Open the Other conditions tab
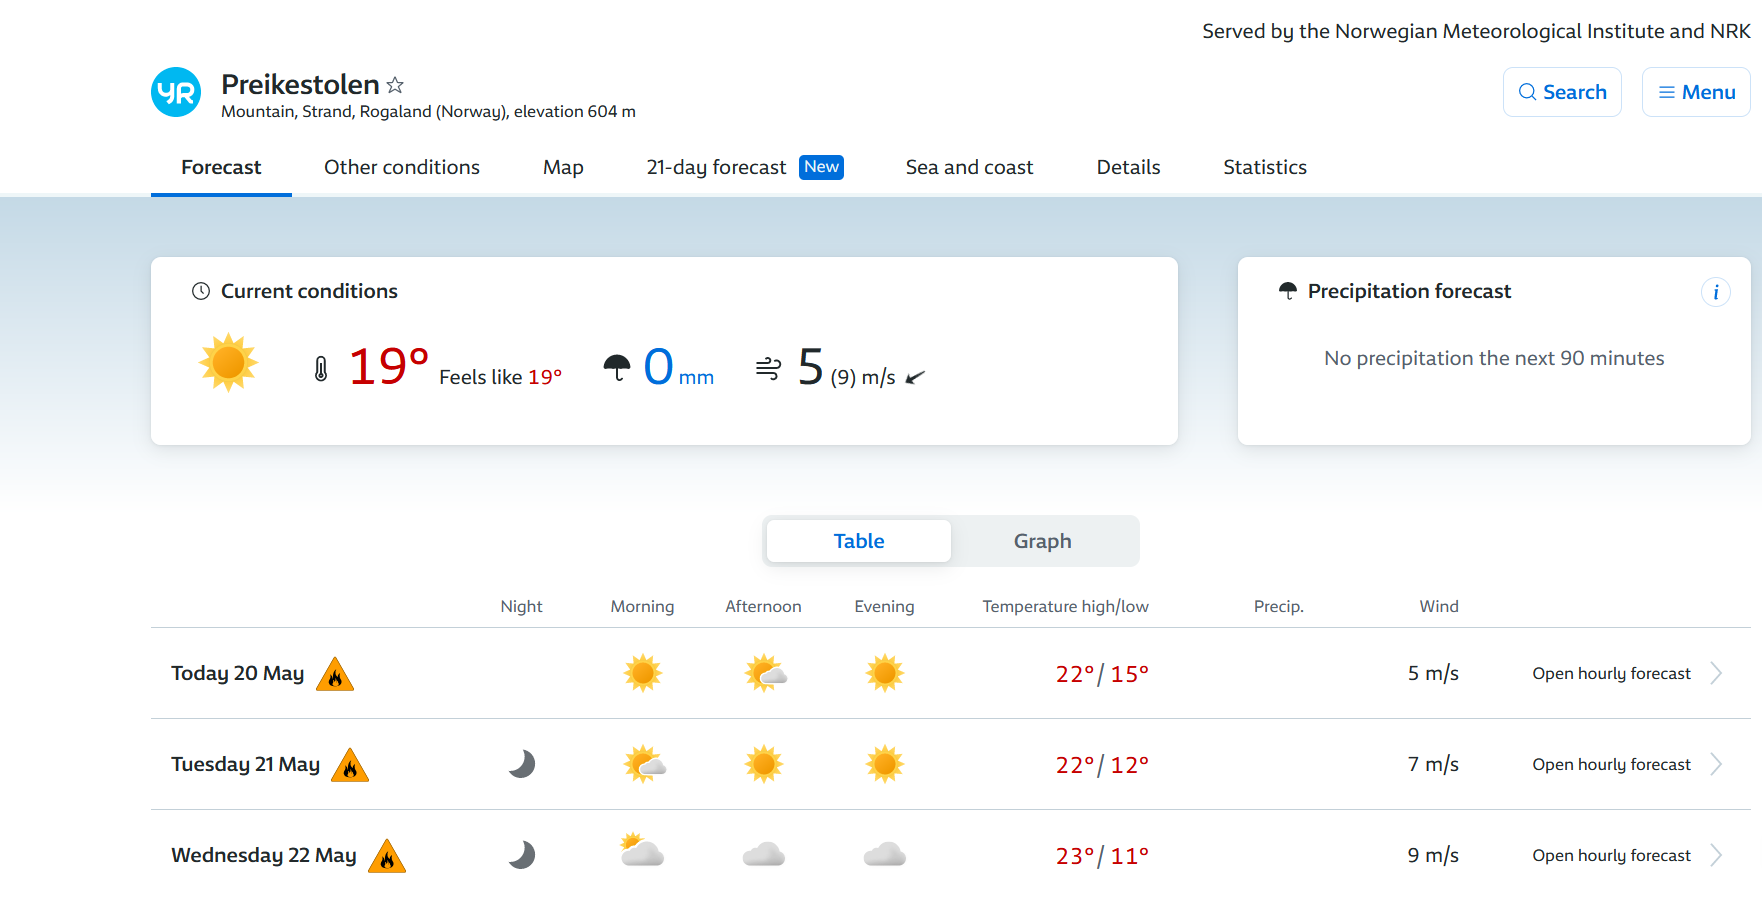 [x=401, y=167]
